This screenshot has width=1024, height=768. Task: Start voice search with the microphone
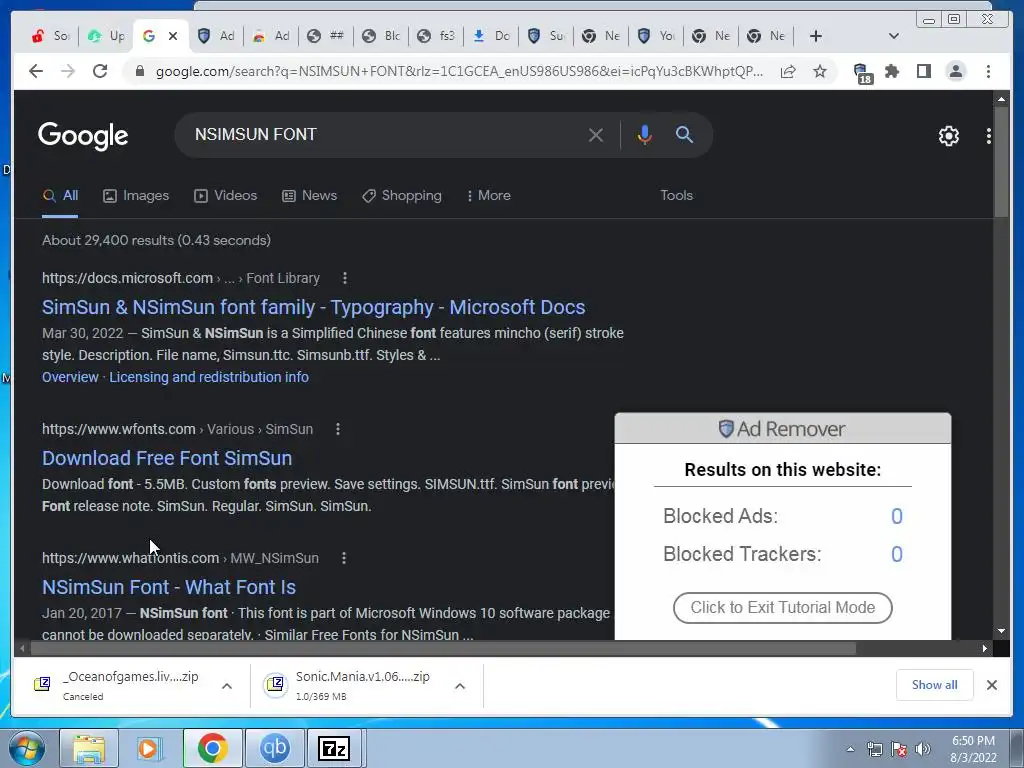coord(644,135)
